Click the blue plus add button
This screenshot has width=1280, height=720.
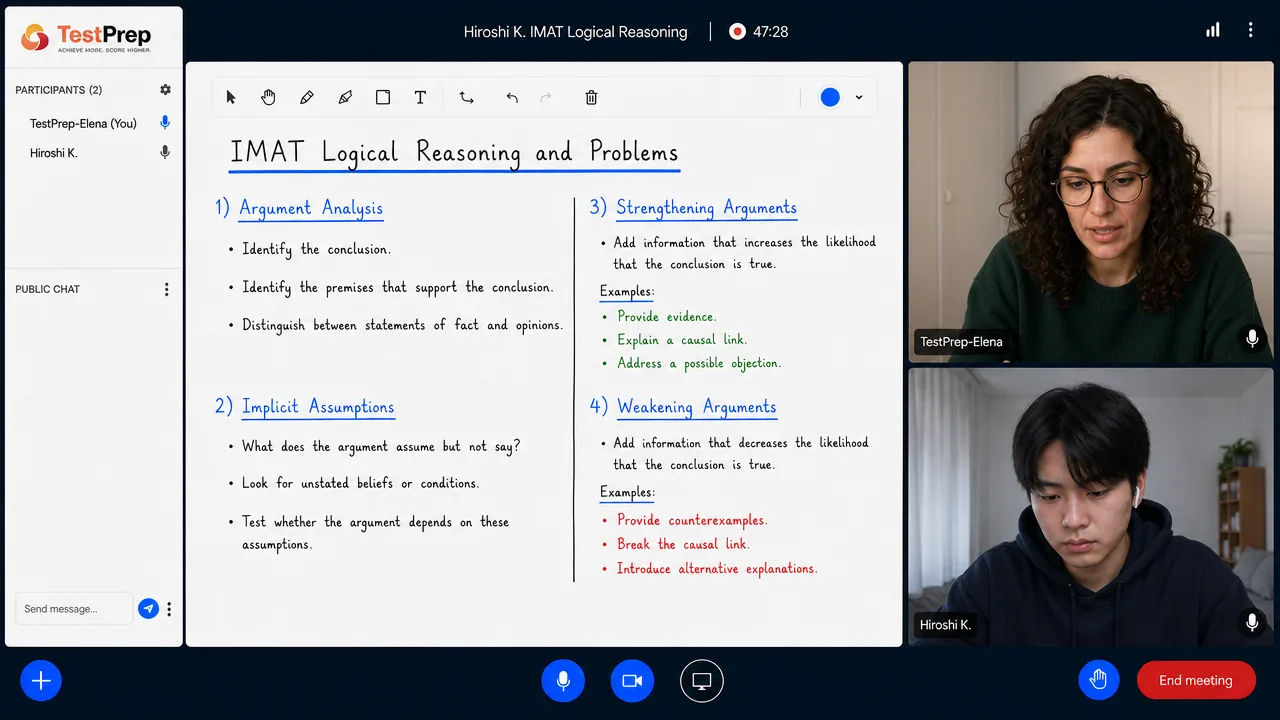pyautogui.click(x=41, y=681)
